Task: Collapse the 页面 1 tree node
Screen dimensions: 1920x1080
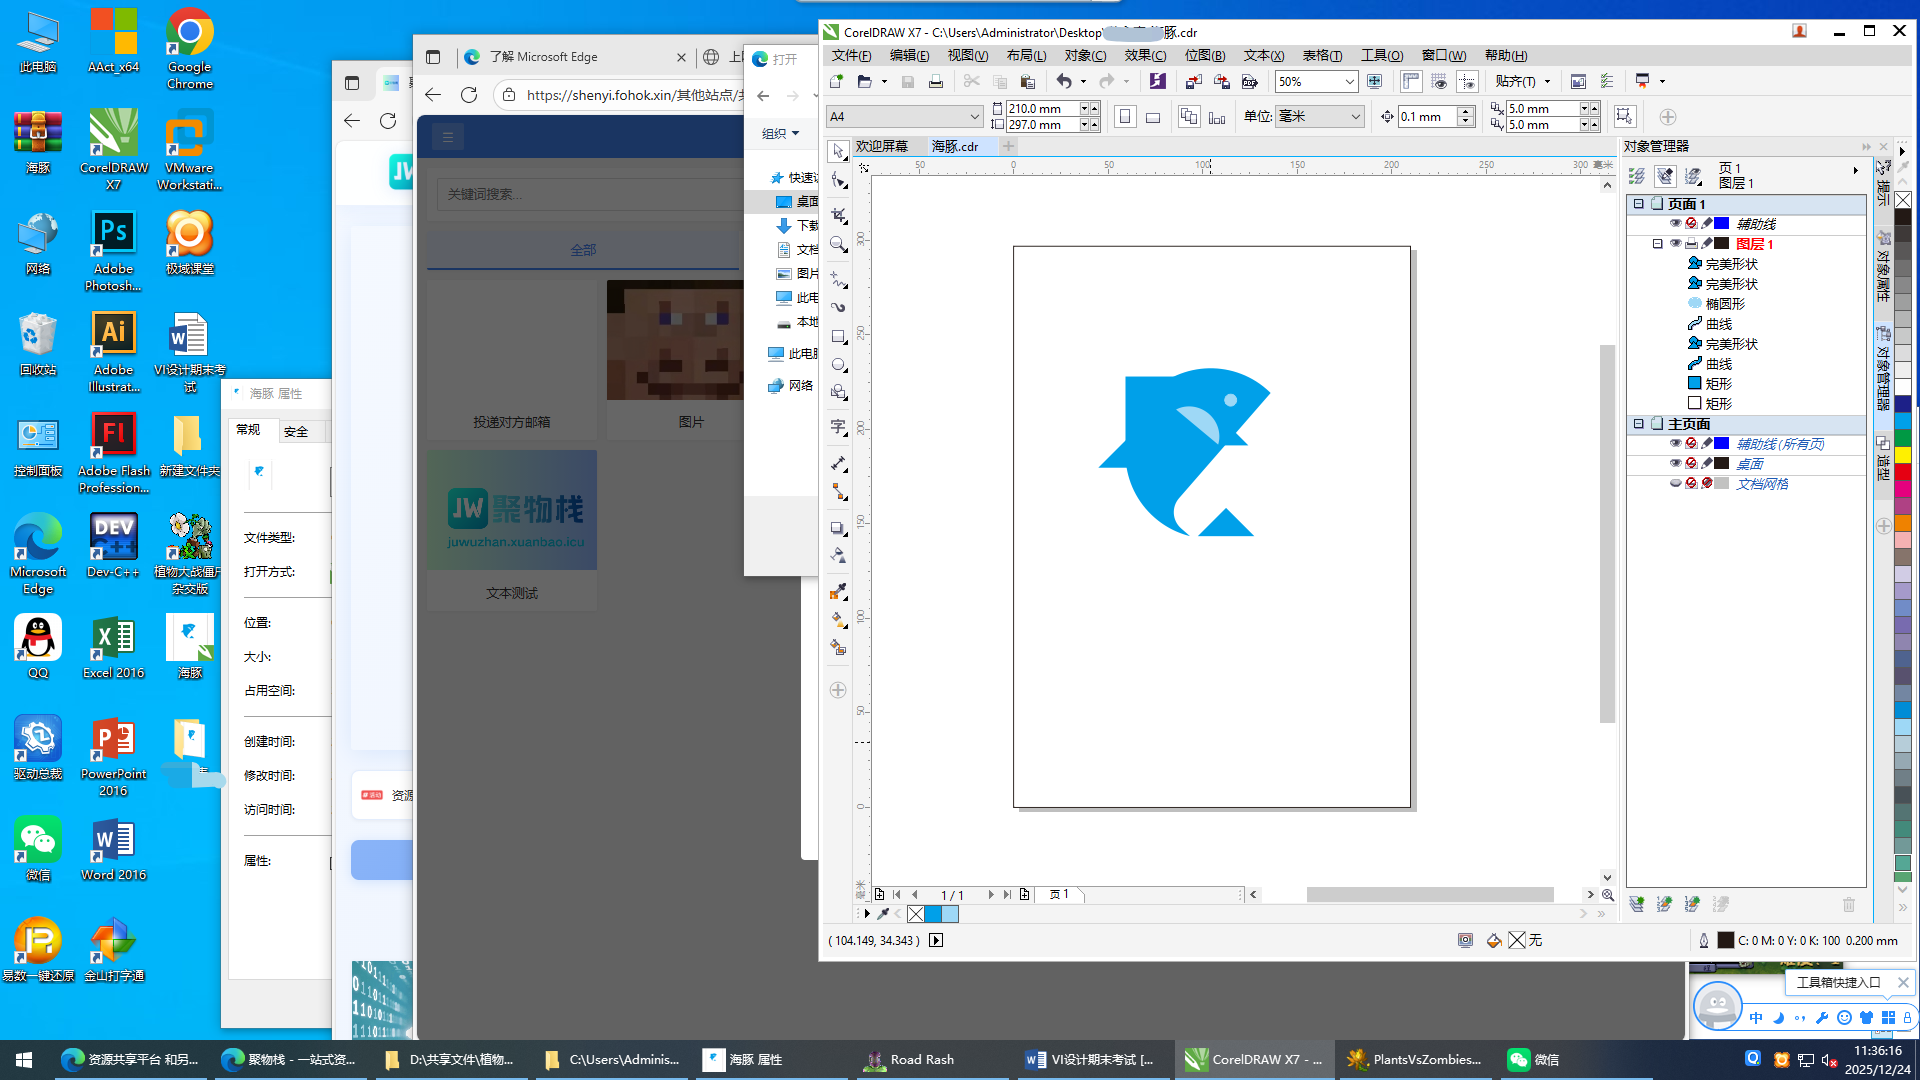Action: click(x=1639, y=203)
